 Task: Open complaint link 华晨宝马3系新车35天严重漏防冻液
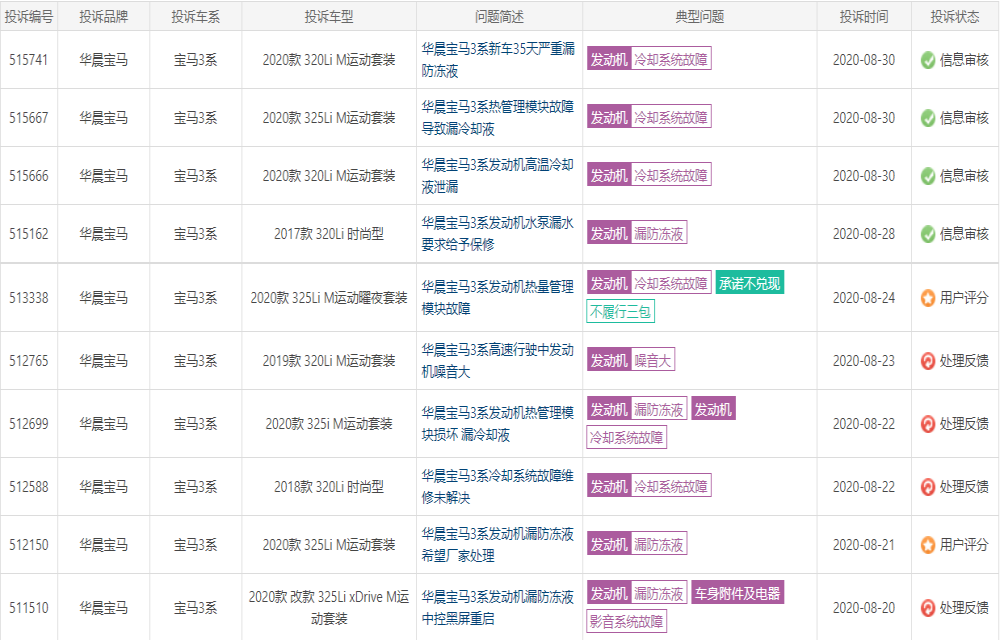(x=498, y=60)
